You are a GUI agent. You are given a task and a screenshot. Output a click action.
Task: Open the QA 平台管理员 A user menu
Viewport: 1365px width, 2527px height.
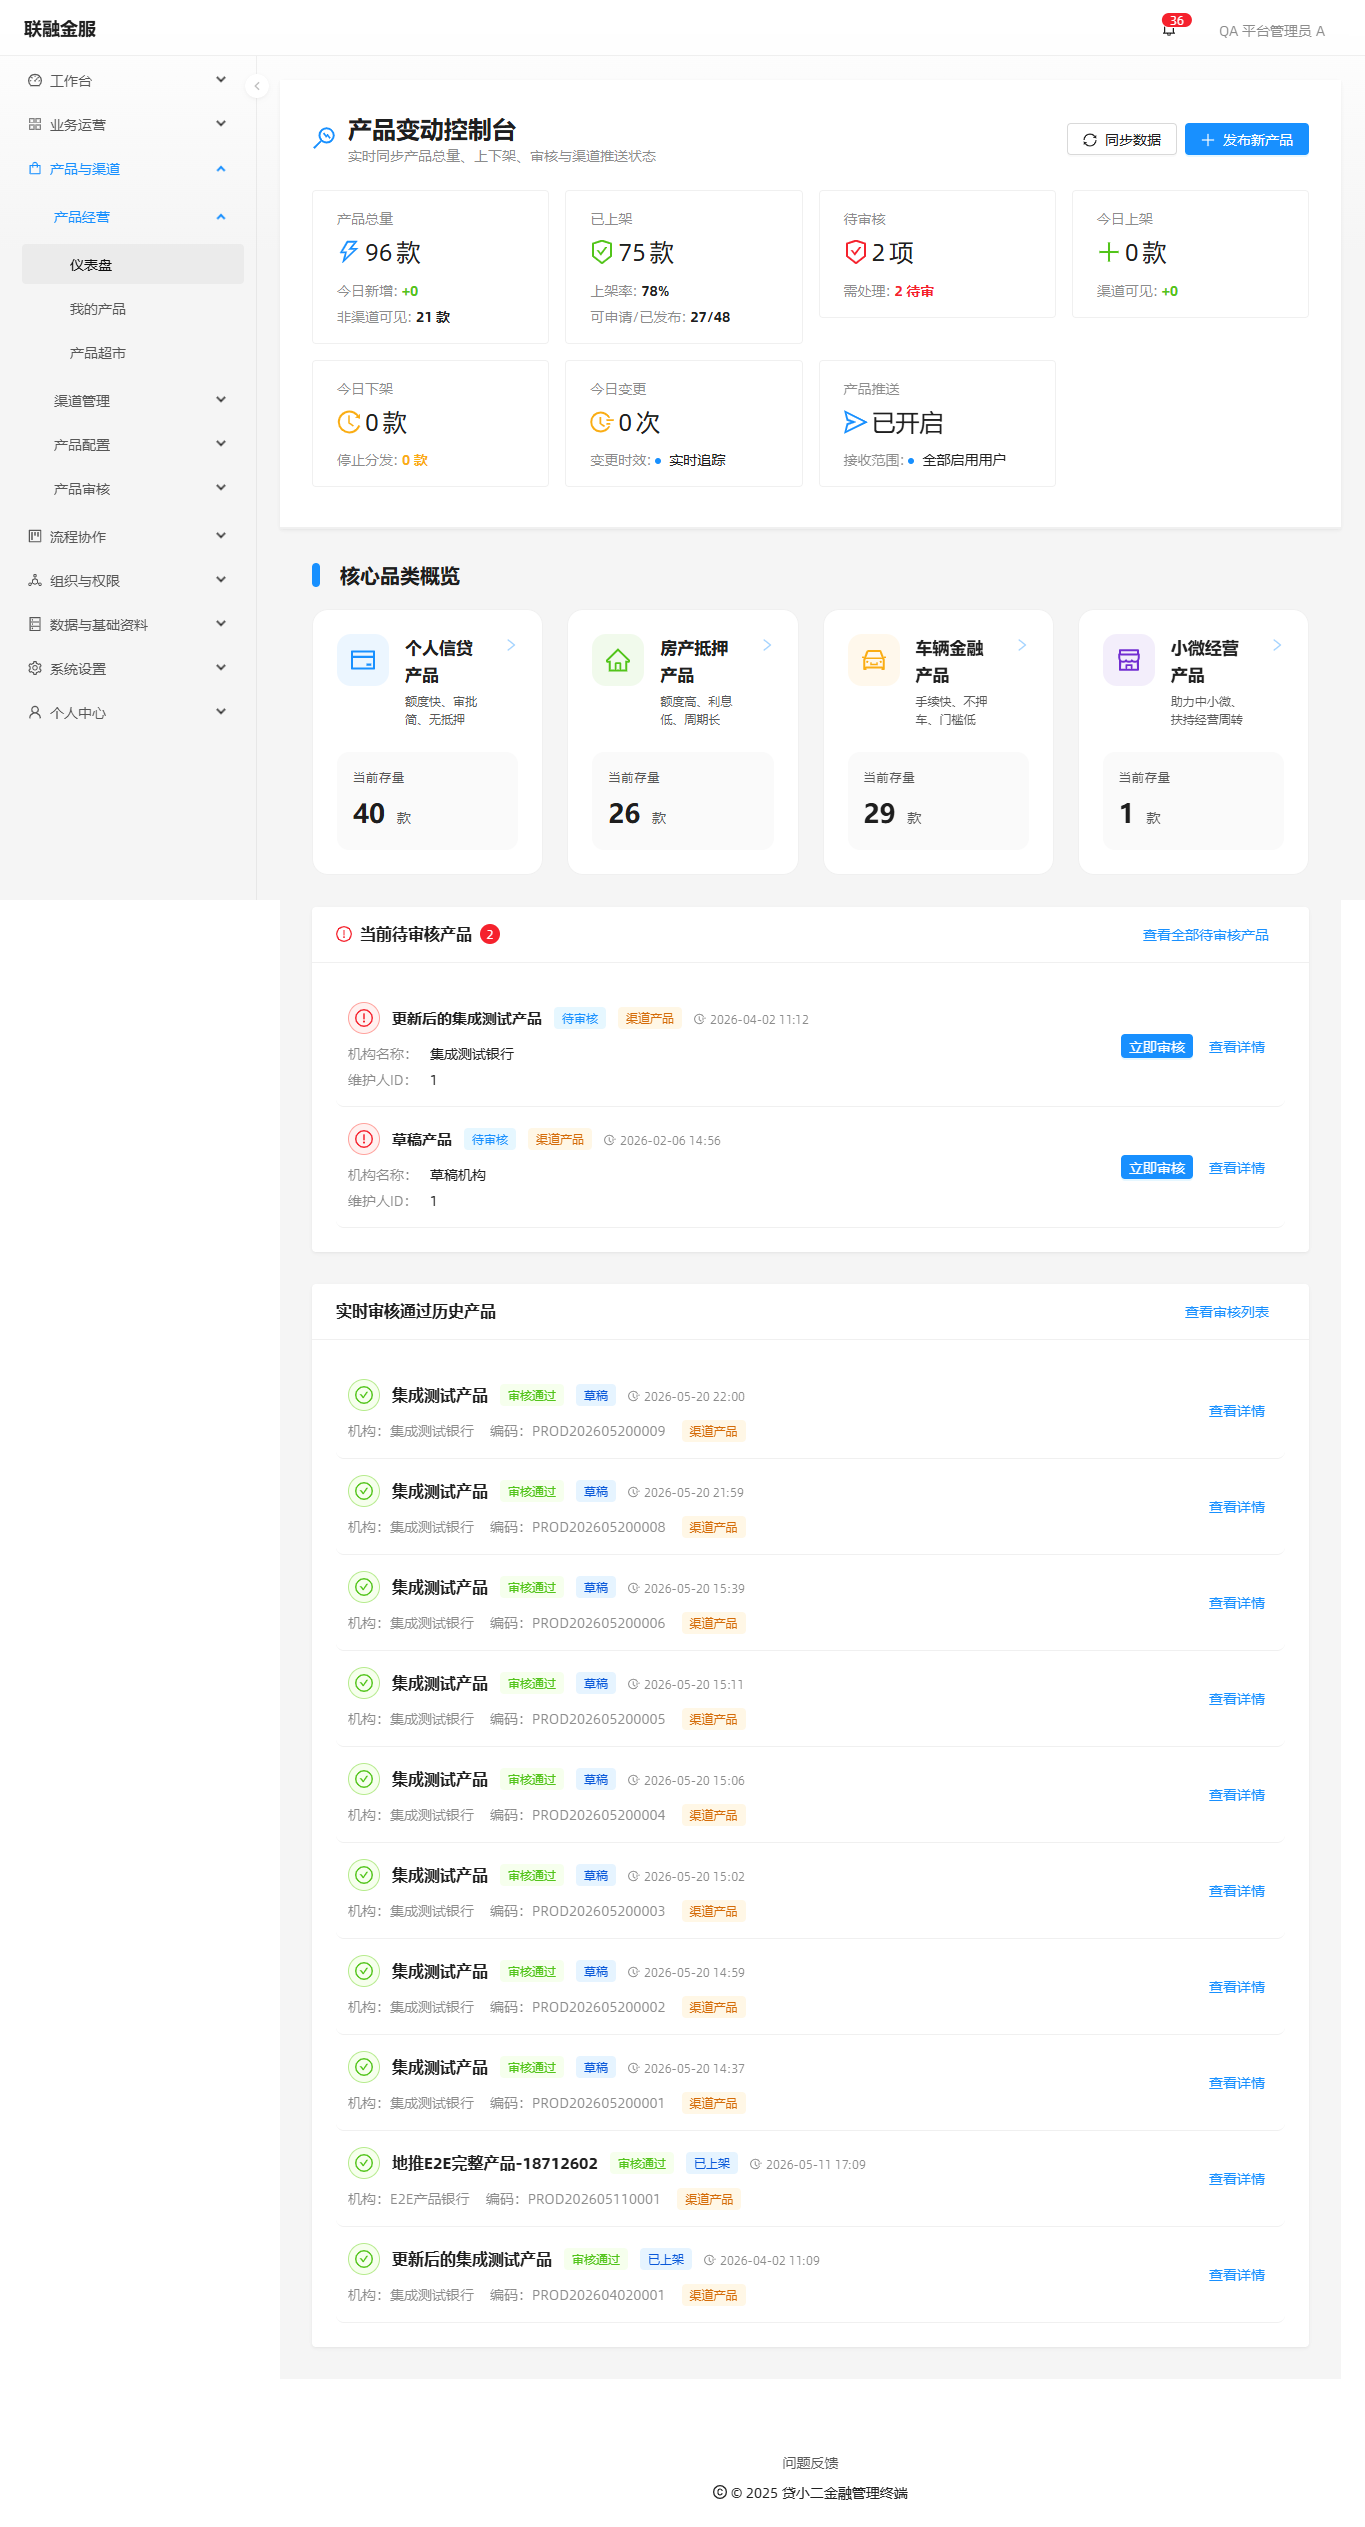tap(1271, 31)
